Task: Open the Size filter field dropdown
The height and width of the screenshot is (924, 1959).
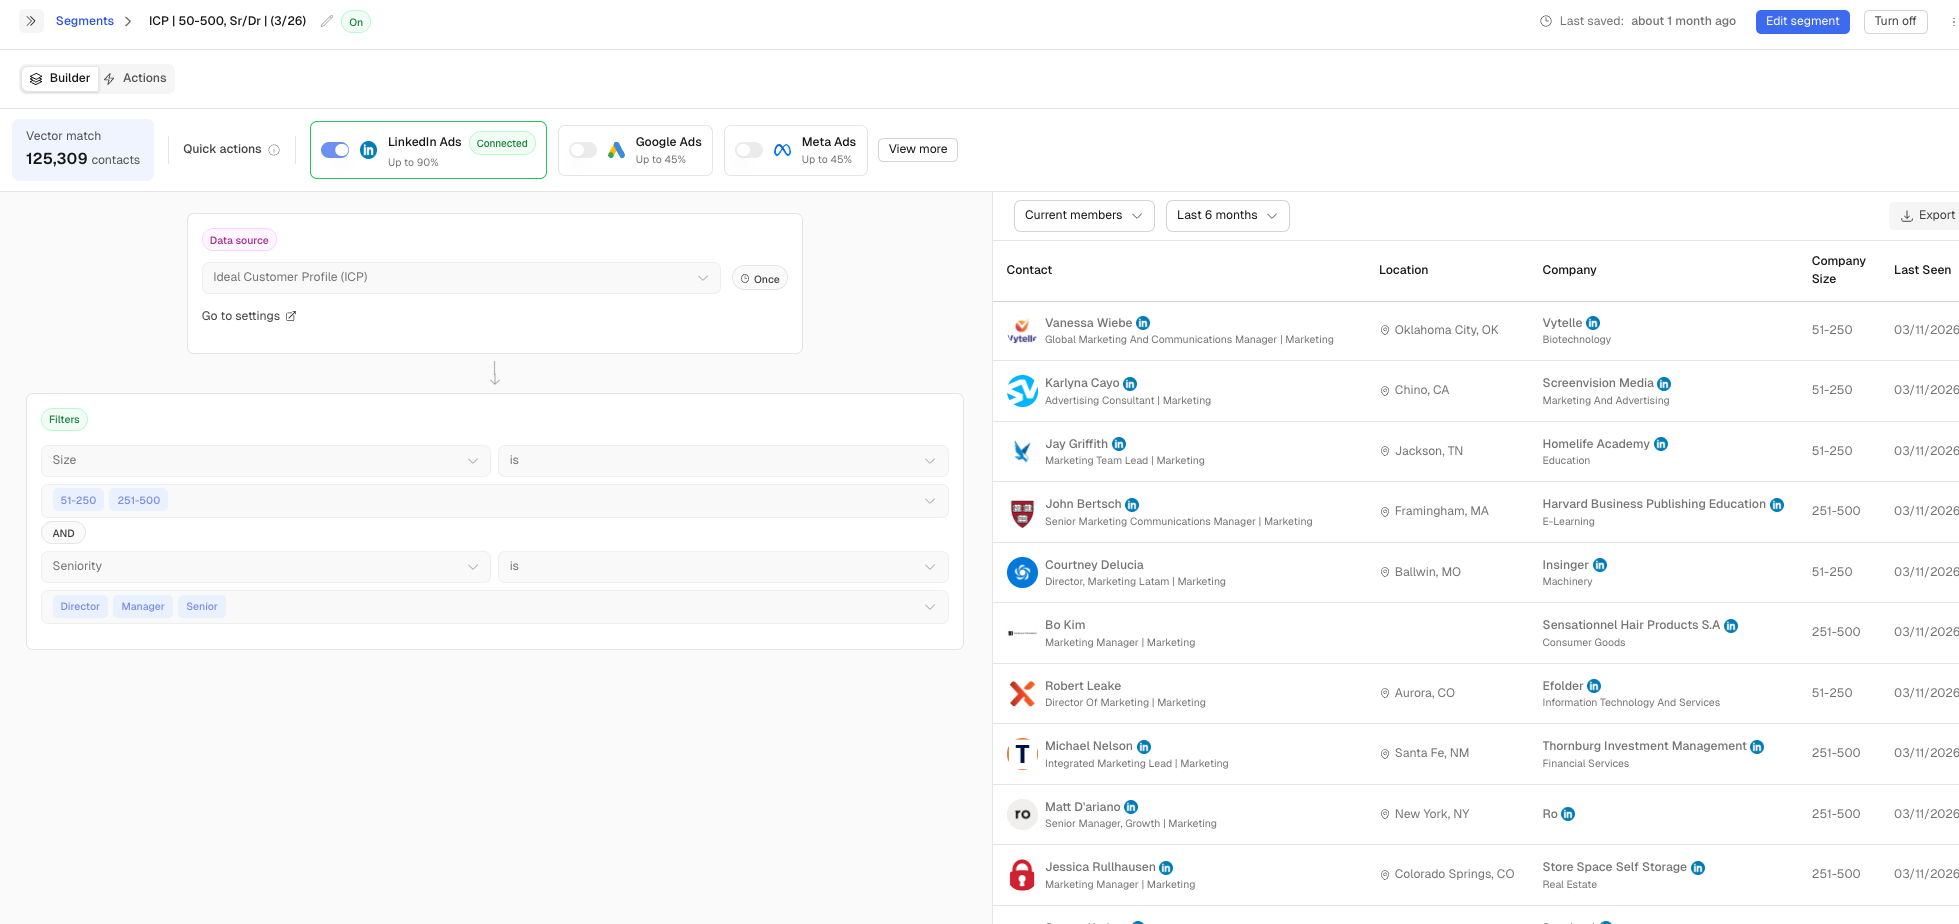Action: pyautogui.click(x=266, y=461)
